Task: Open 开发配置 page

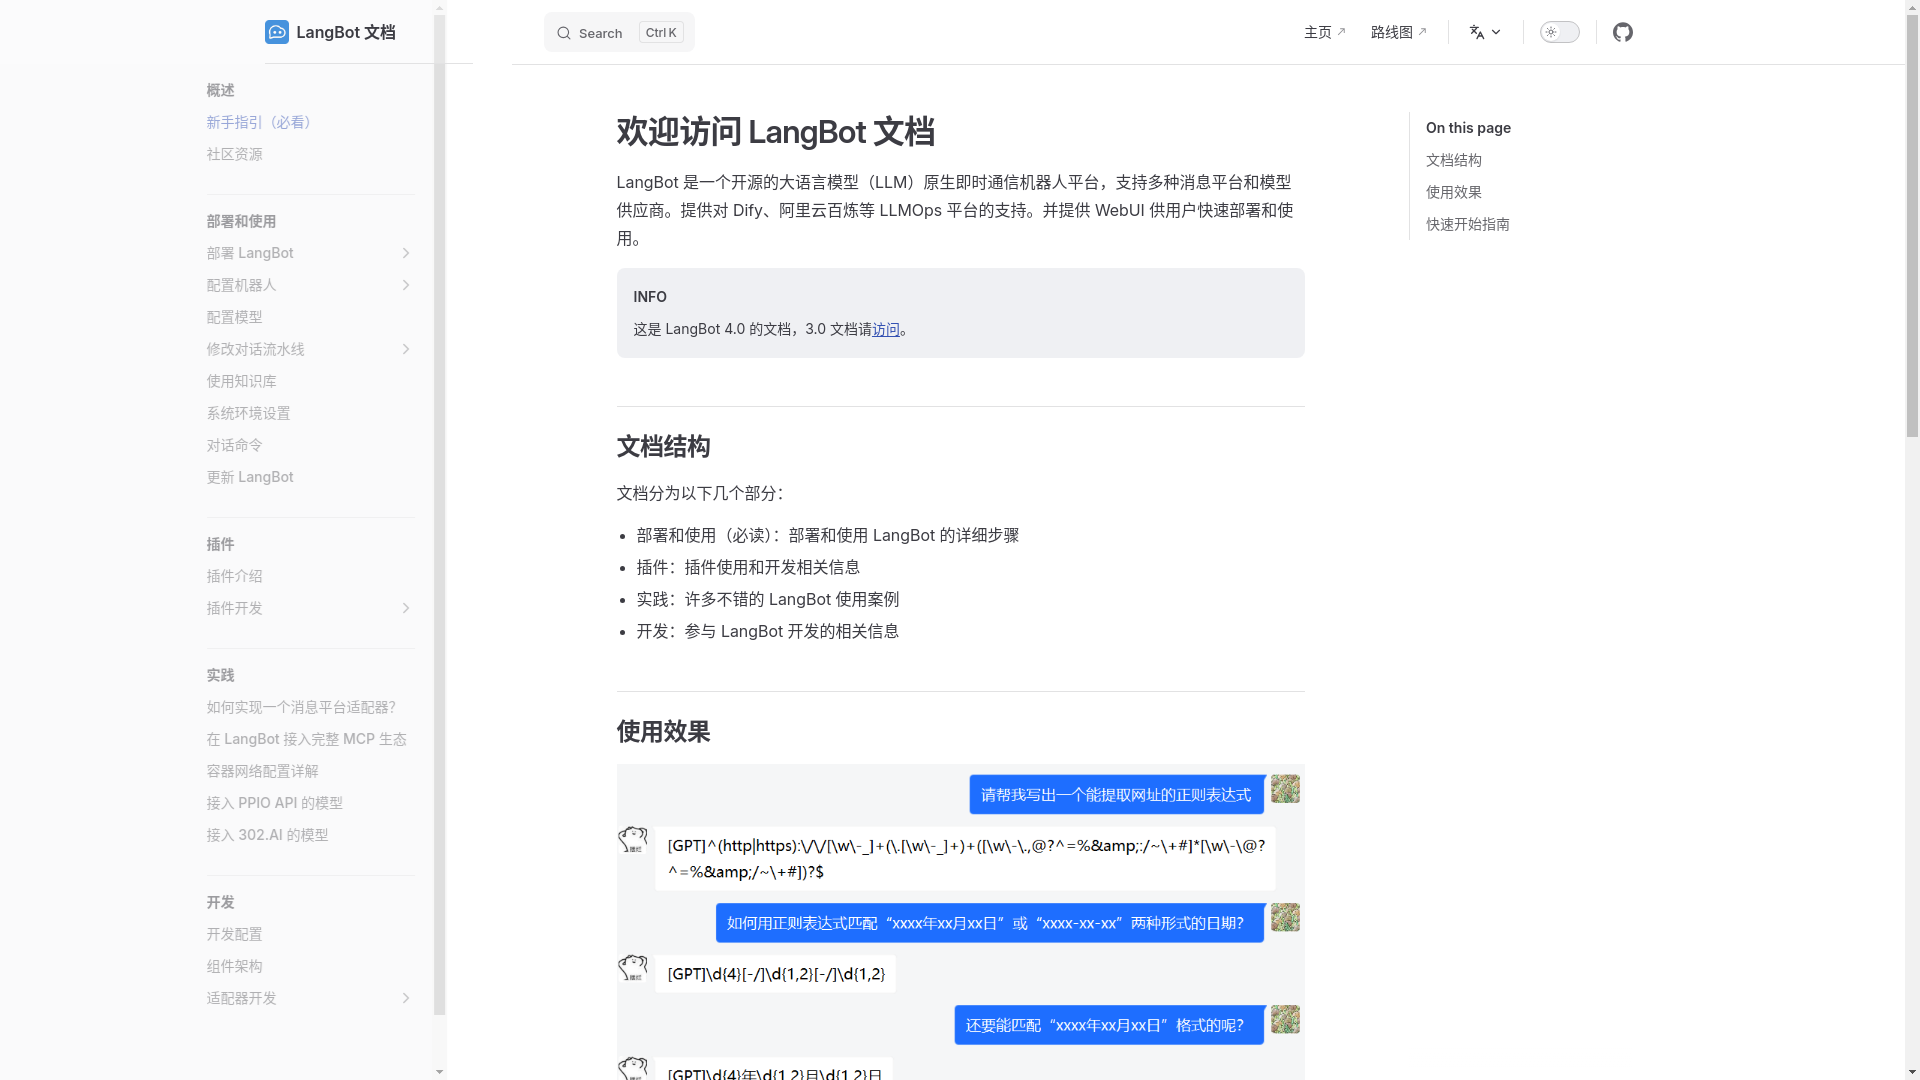Action: (x=234, y=934)
